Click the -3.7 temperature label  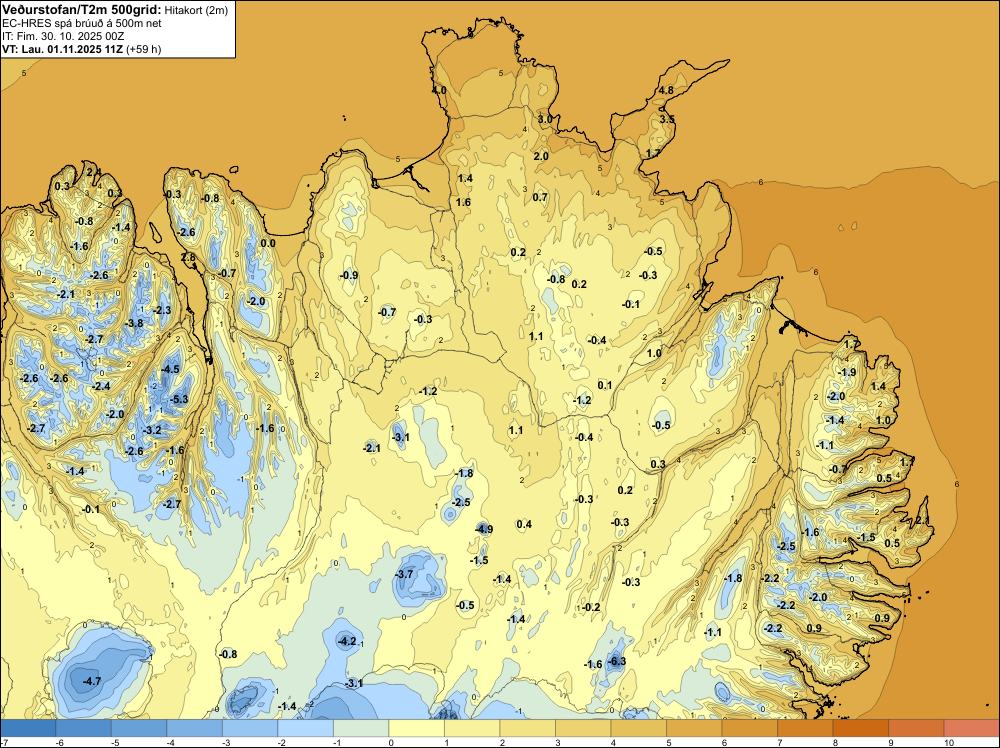point(404,574)
